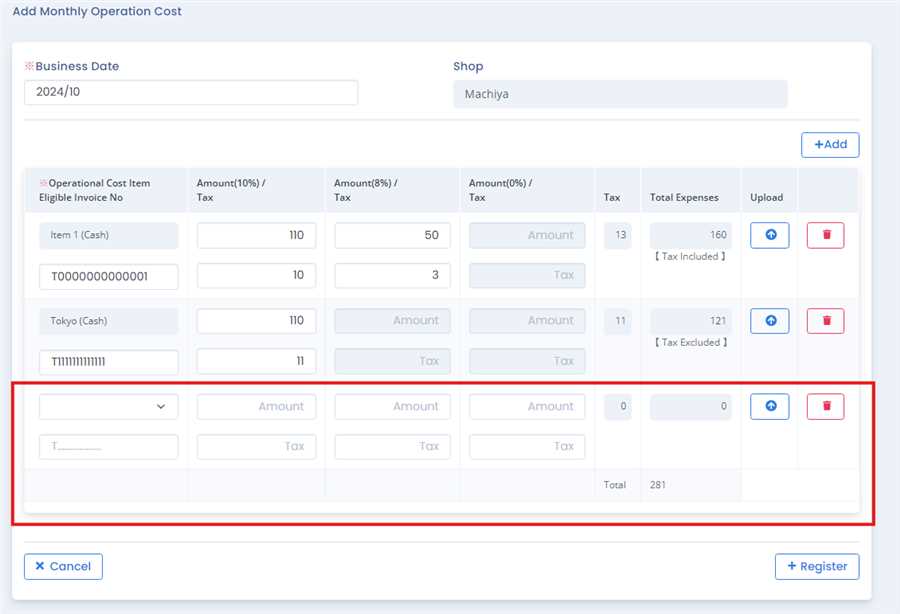900x614 pixels.
Task: Delete the empty third row via trash icon
Action: pos(826,406)
